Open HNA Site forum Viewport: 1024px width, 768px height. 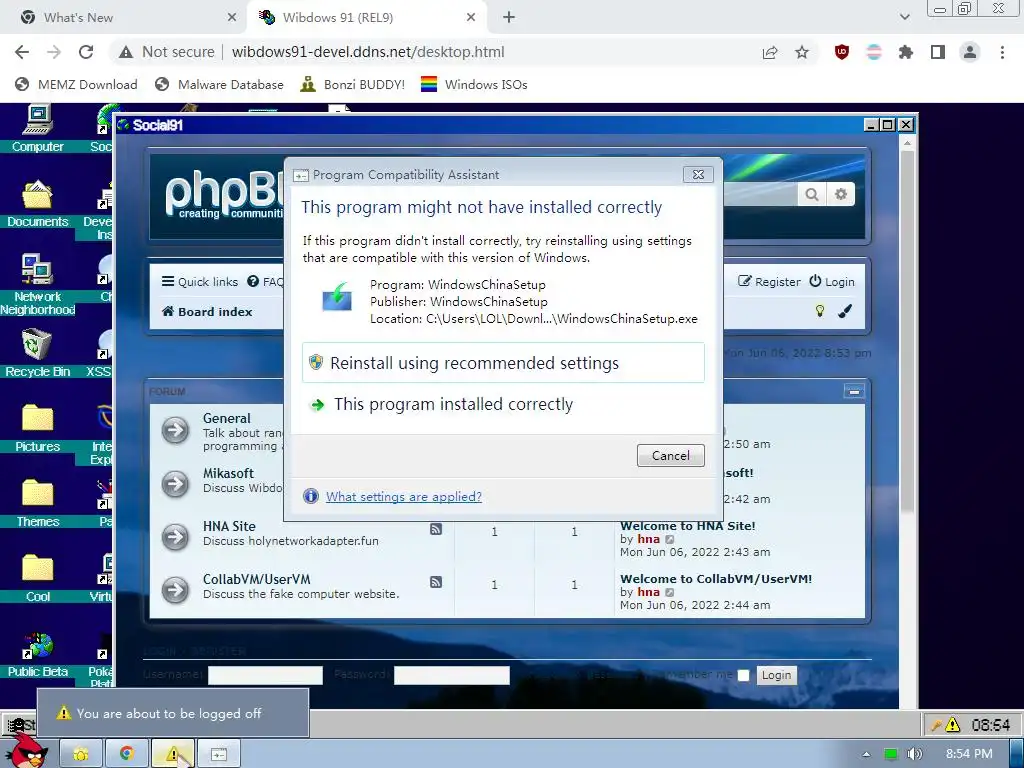[x=229, y=526]
